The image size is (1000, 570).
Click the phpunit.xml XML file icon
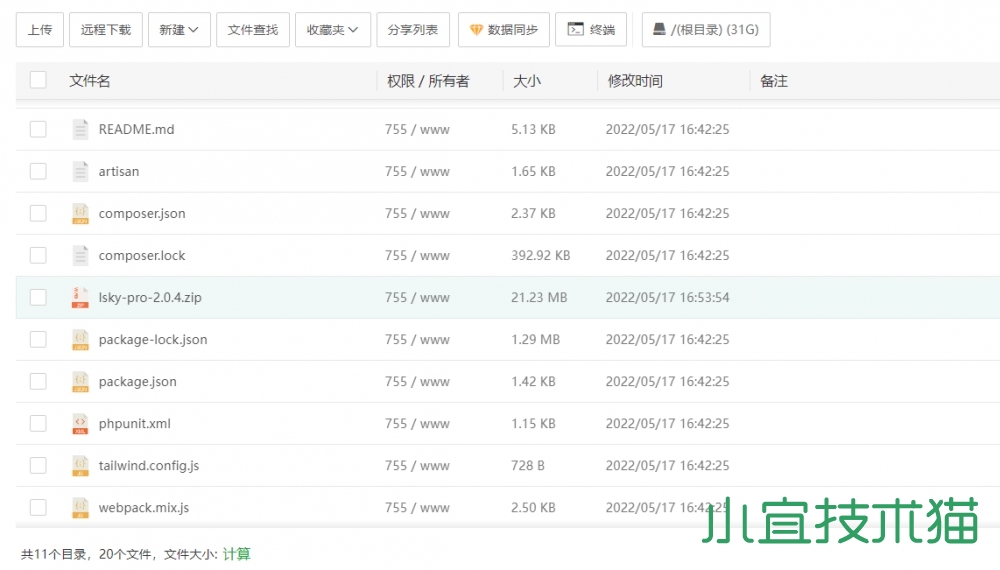coord(80,424)
